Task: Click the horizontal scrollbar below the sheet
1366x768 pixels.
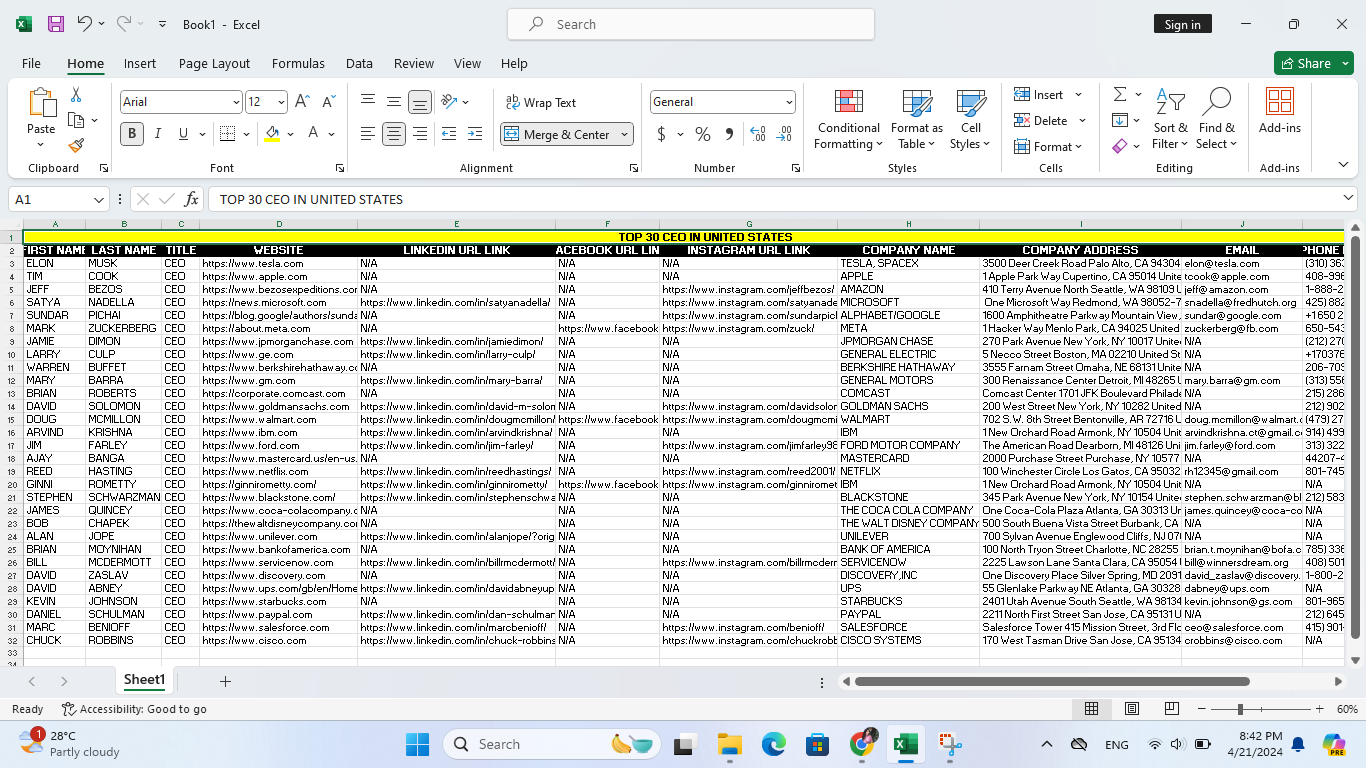Action: pos(1052,681)
